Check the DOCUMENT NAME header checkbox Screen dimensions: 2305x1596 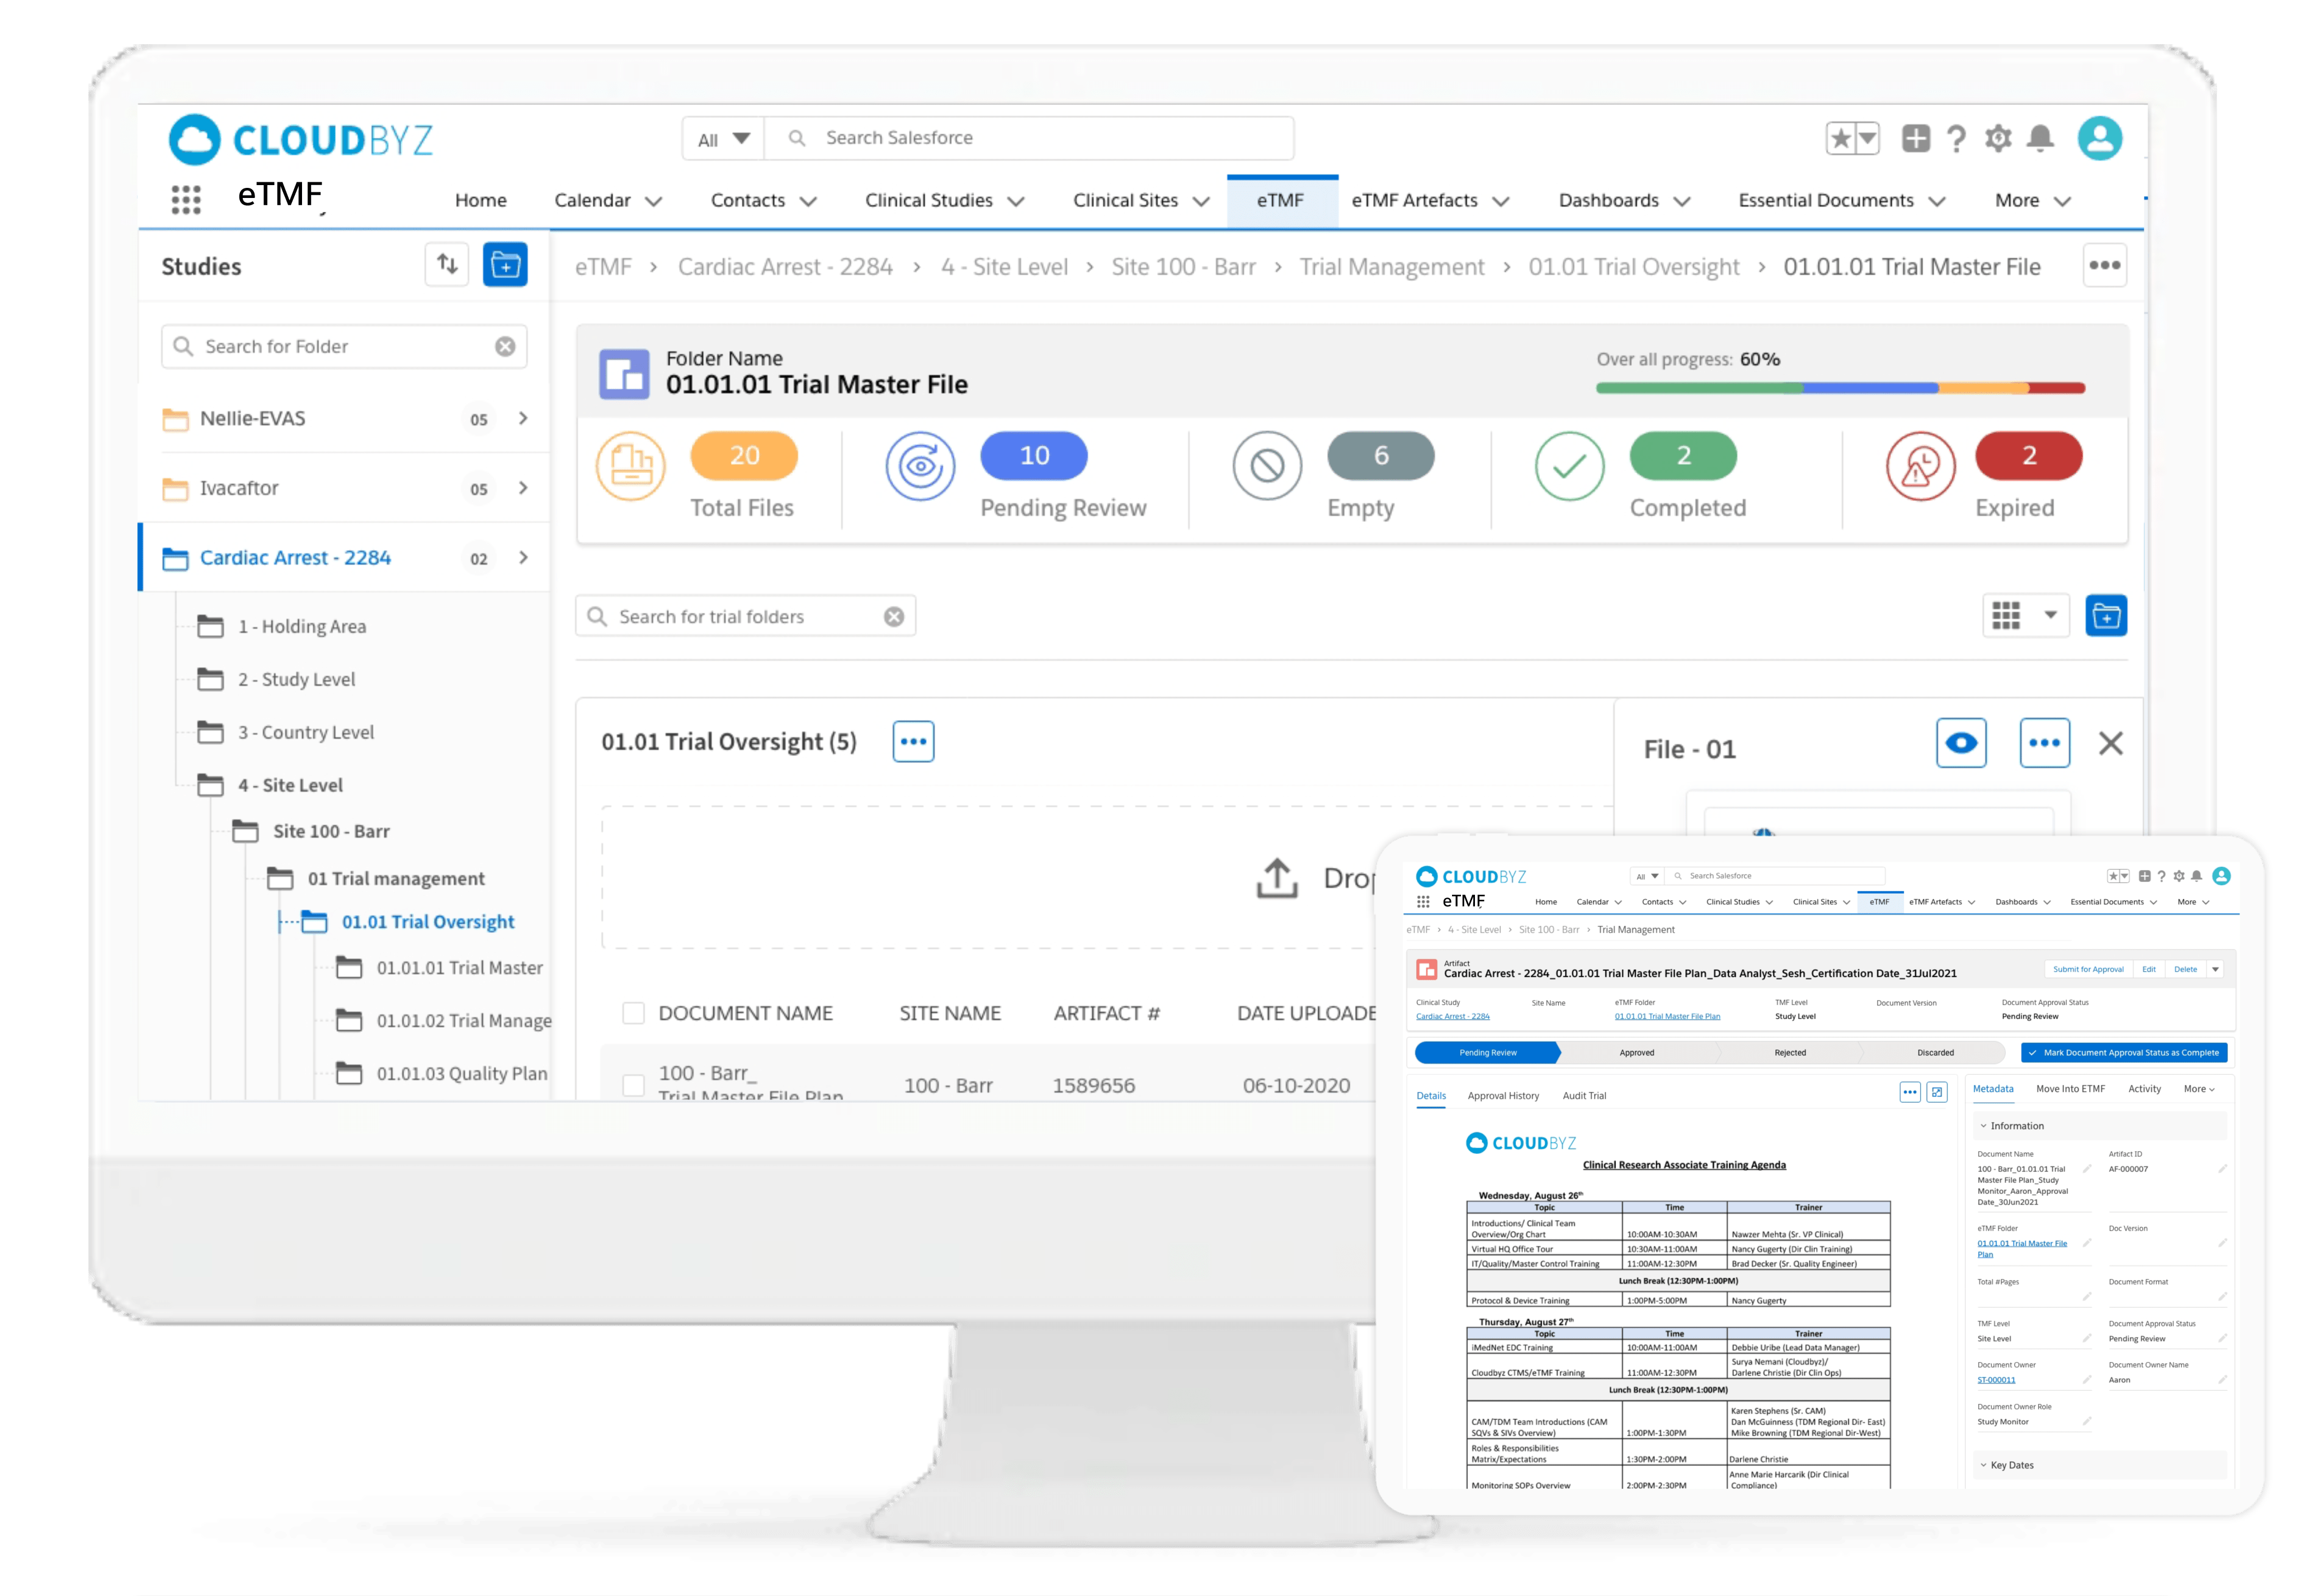633,1013
